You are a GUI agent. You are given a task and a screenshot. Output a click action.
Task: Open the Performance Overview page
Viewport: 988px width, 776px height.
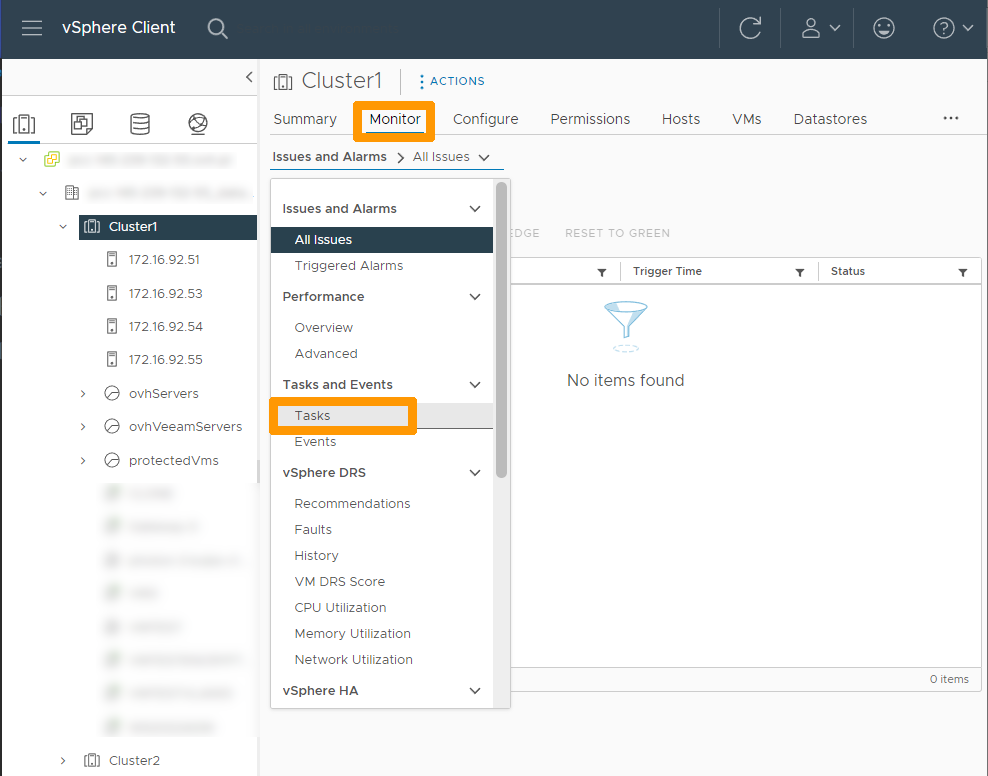(x=382, y=328)
